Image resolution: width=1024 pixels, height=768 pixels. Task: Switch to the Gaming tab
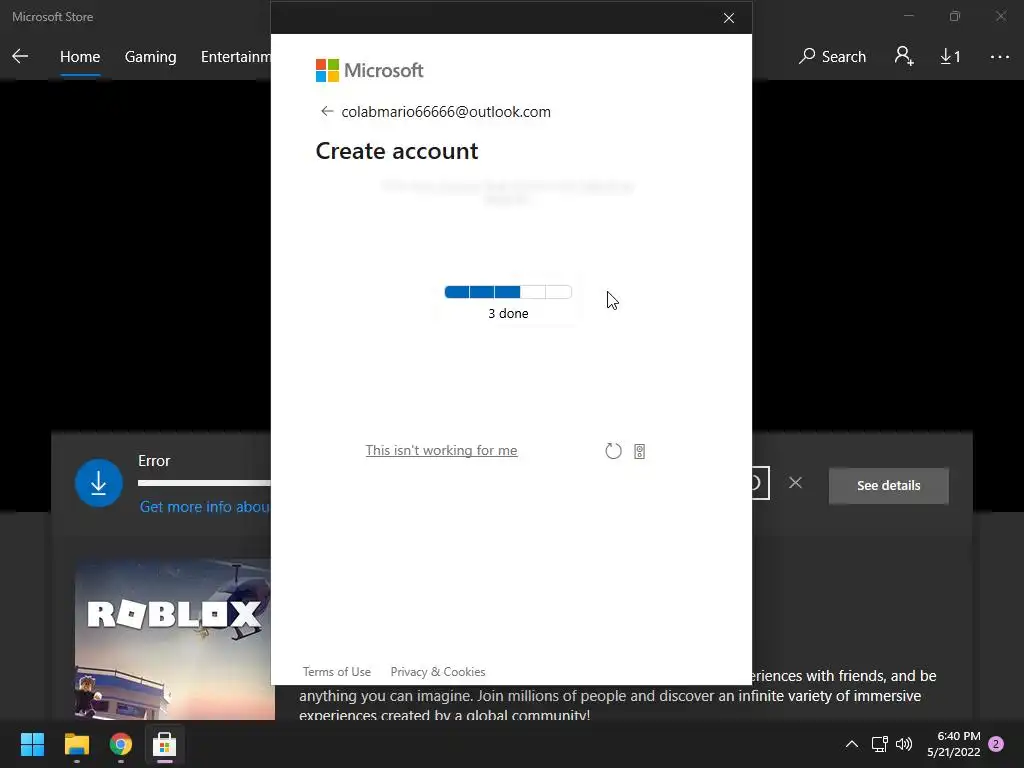tap(150, 57)
